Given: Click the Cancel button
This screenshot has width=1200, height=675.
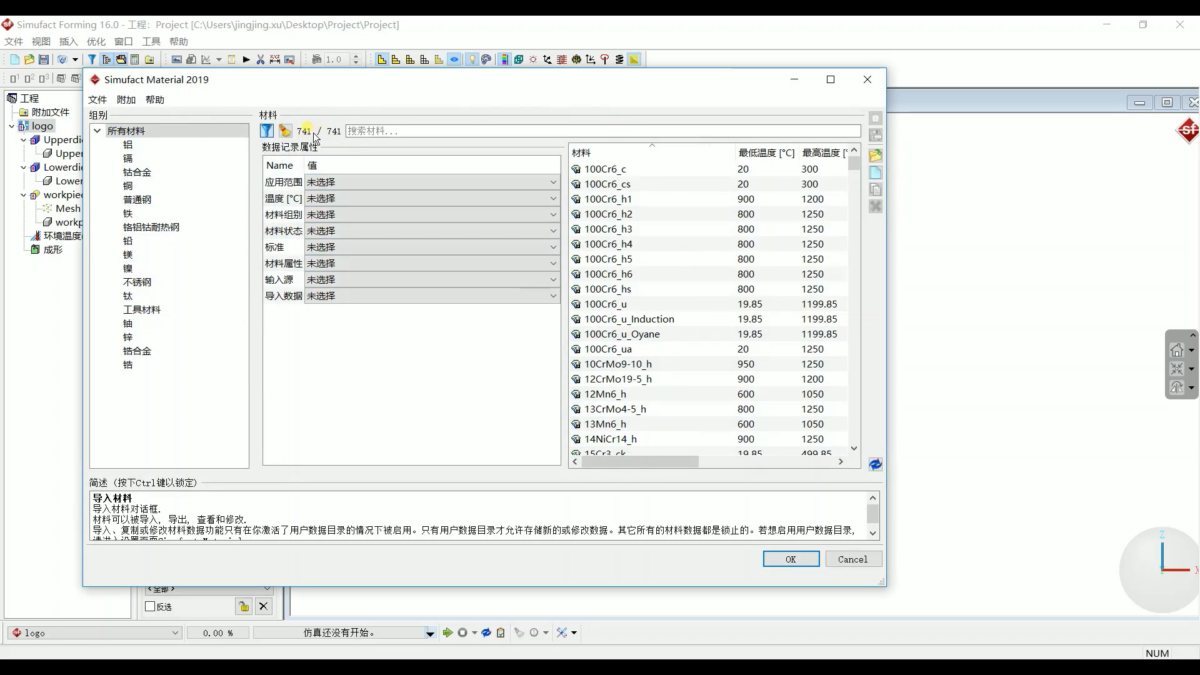Looking at the screenshot, I should pos(853,559).
